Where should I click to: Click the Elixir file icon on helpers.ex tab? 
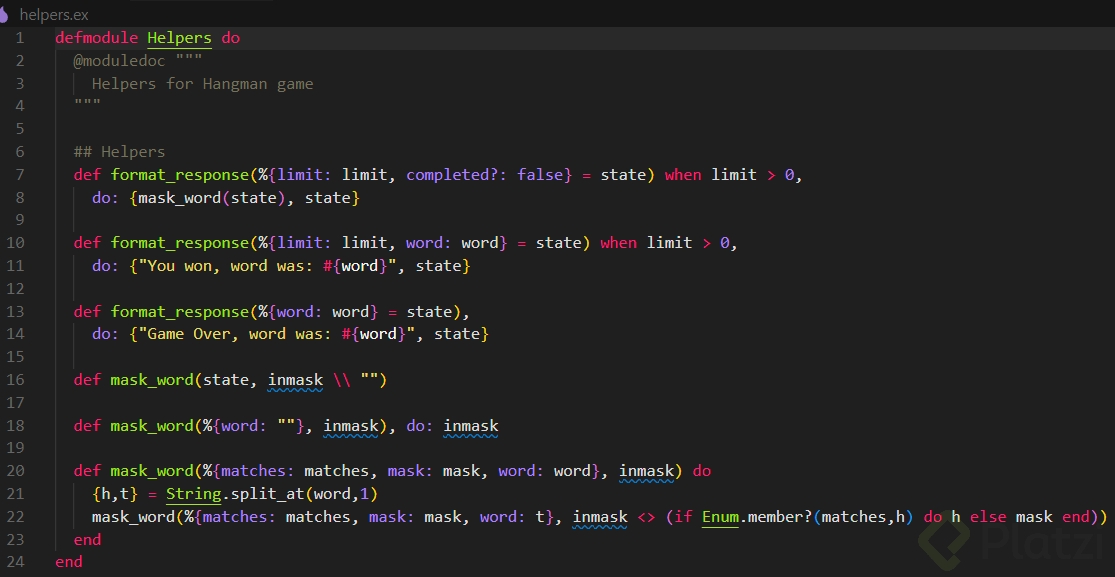tap(4, 14)
